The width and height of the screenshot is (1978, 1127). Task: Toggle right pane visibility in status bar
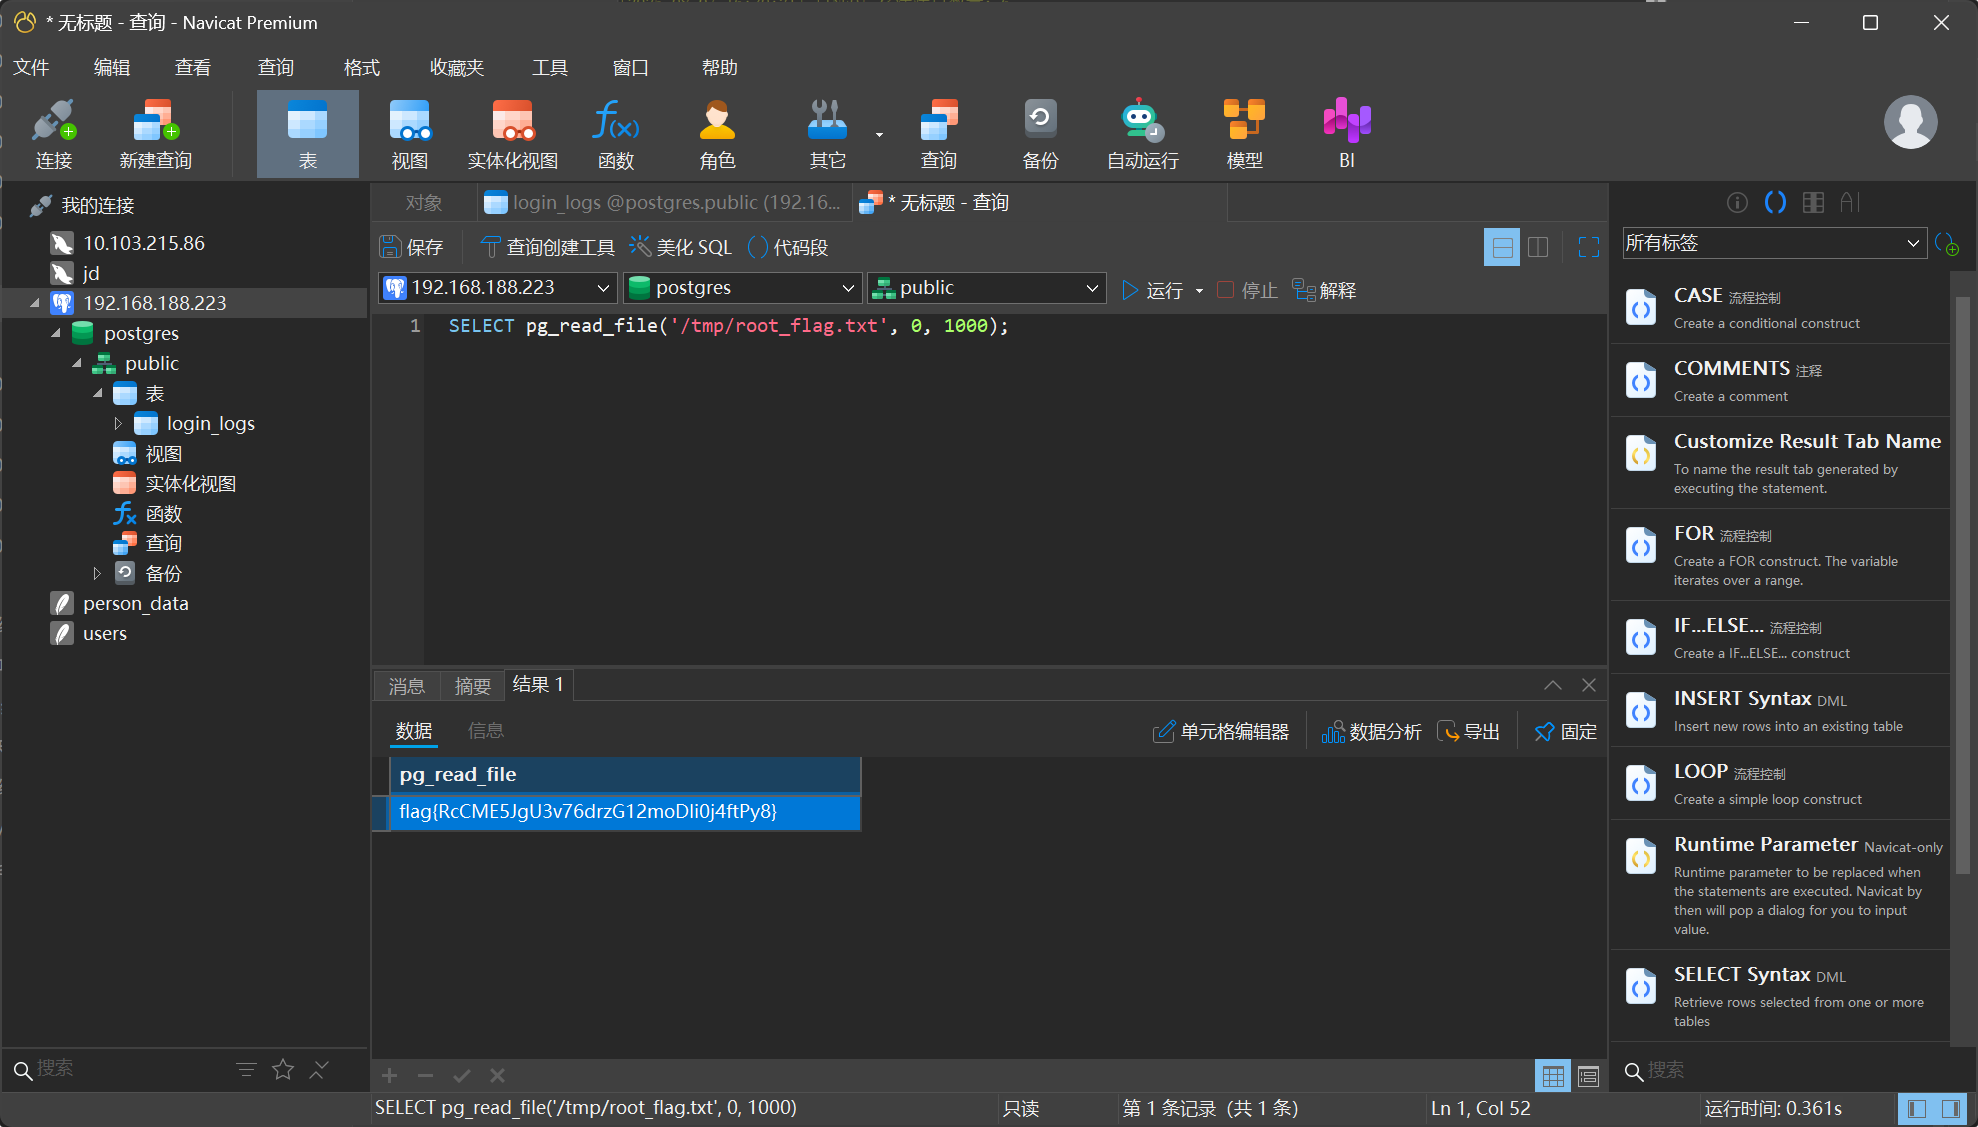(1950, 1108)
